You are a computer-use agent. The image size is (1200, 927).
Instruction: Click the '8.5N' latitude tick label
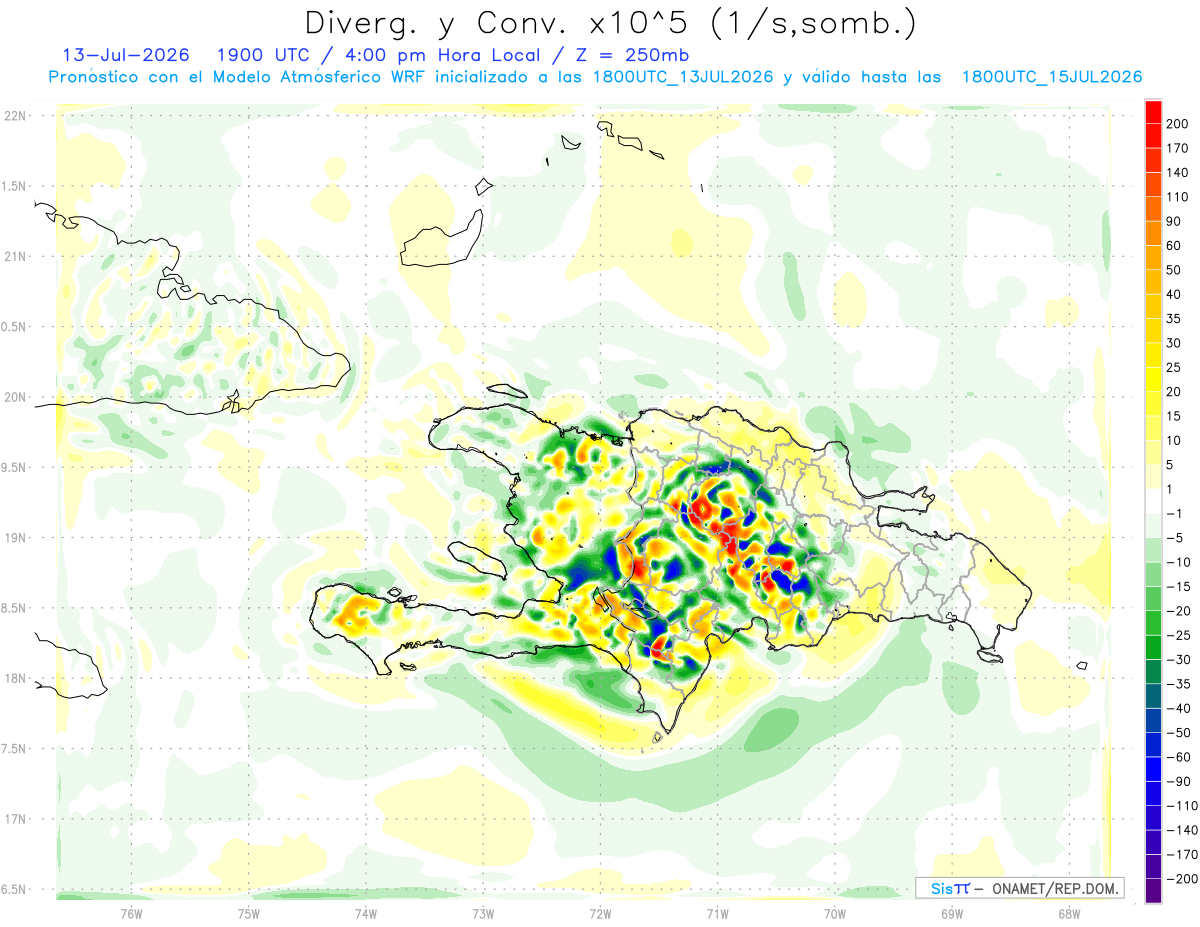[14, 608]
